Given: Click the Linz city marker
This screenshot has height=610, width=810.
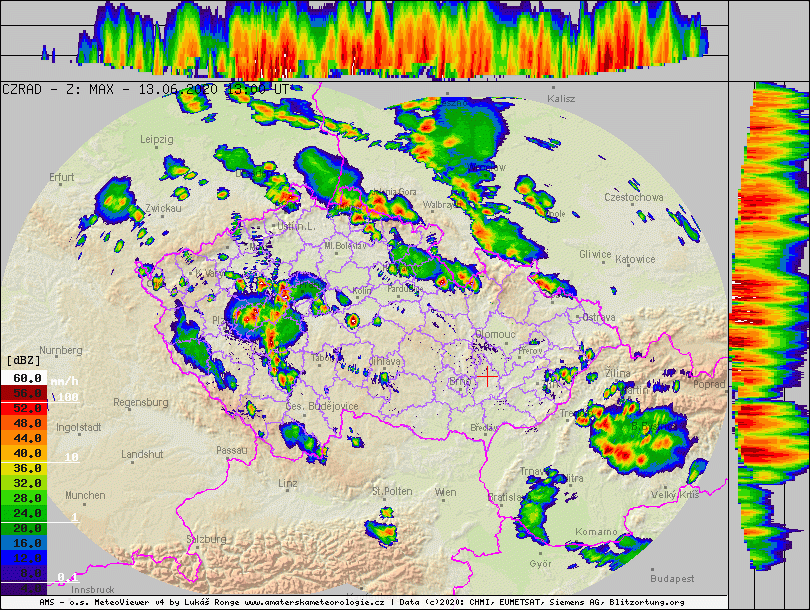Looking at the screenshot, I should (x=288, y=483).
